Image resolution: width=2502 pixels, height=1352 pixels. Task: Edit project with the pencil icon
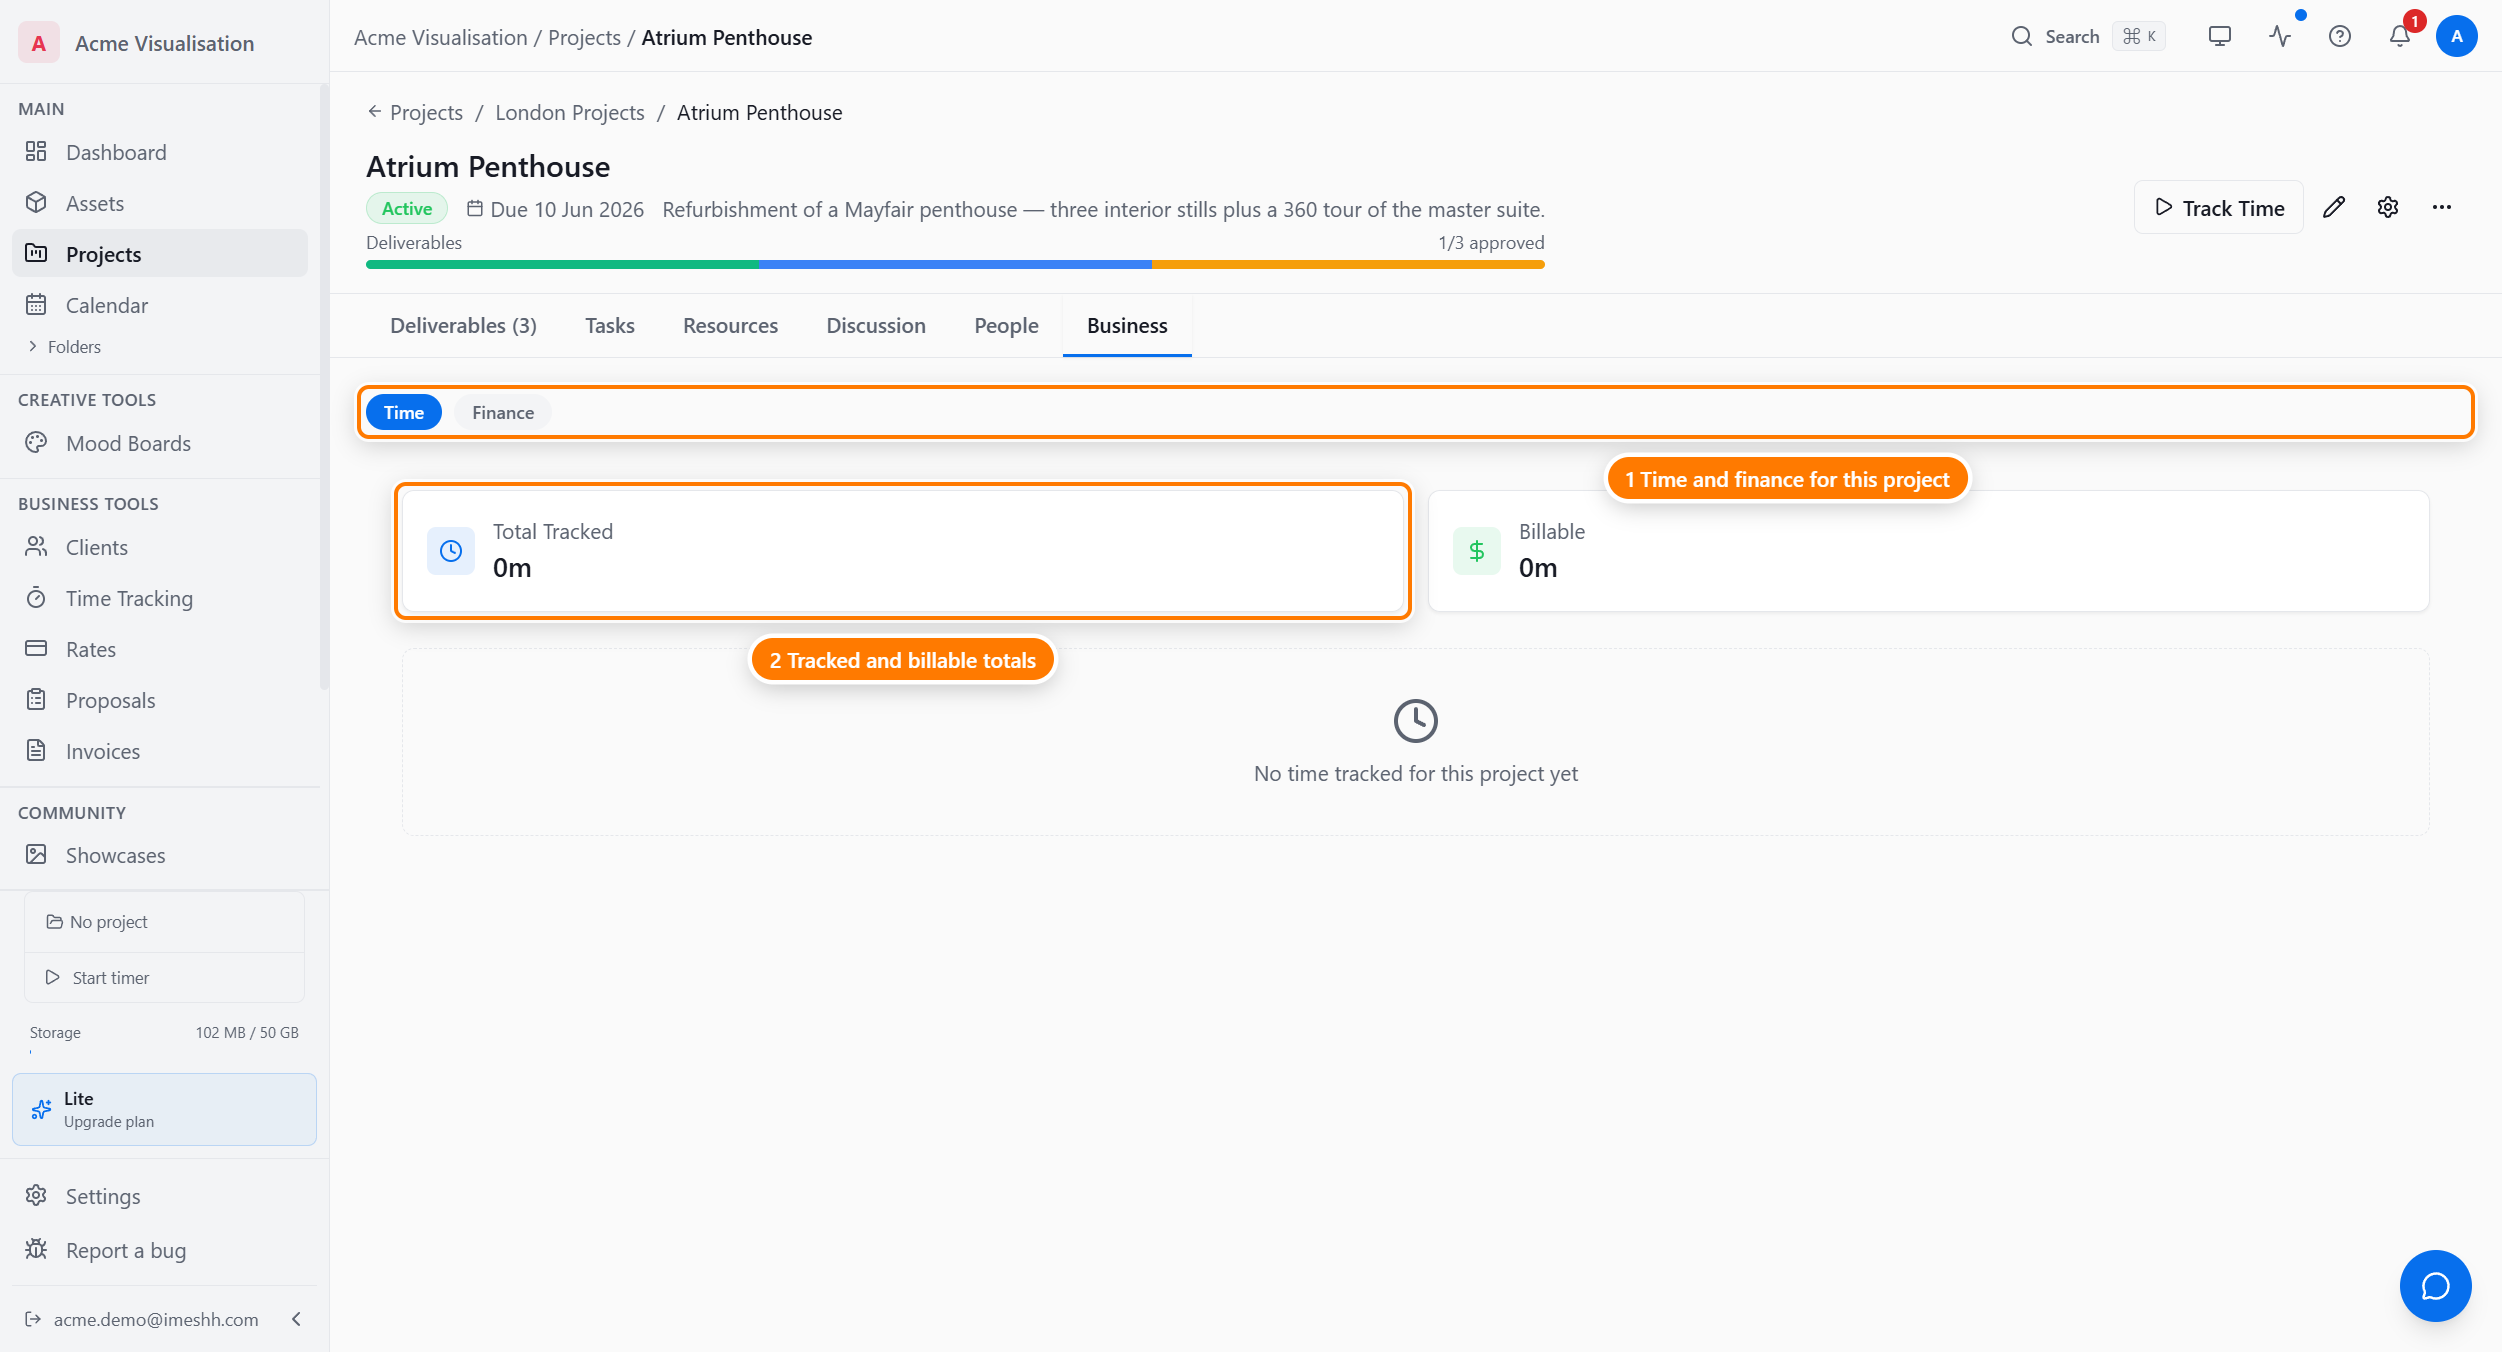(2333, 207)
